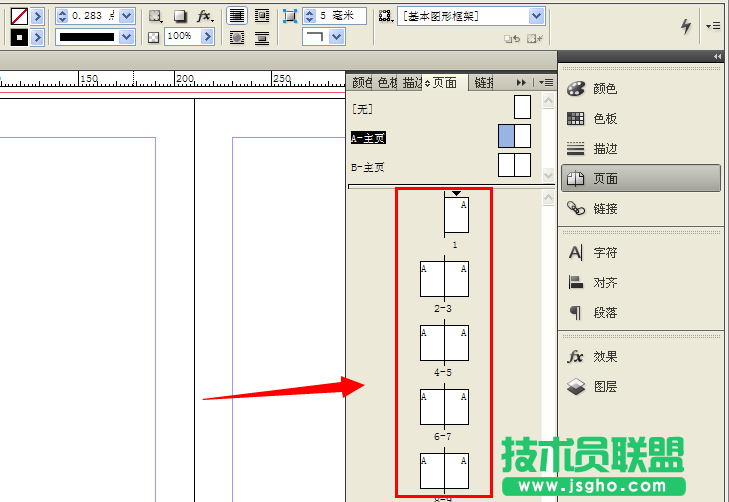
Task: Open the opacity slider arrow
Action: click(207, 36)
